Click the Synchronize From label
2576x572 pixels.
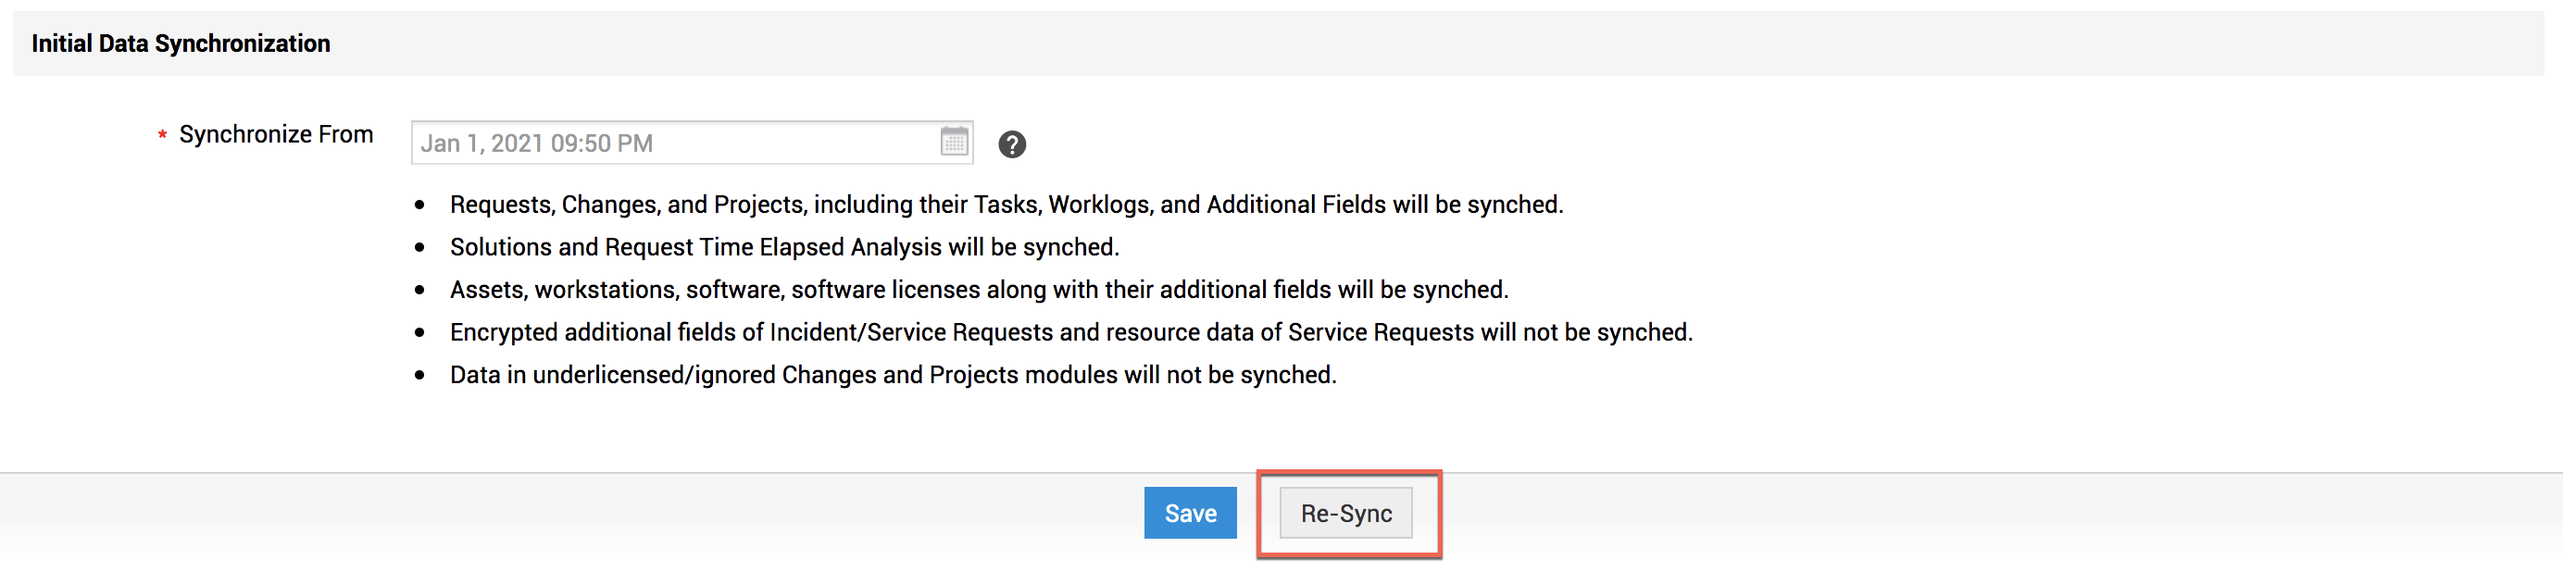[x=276, y=134]
